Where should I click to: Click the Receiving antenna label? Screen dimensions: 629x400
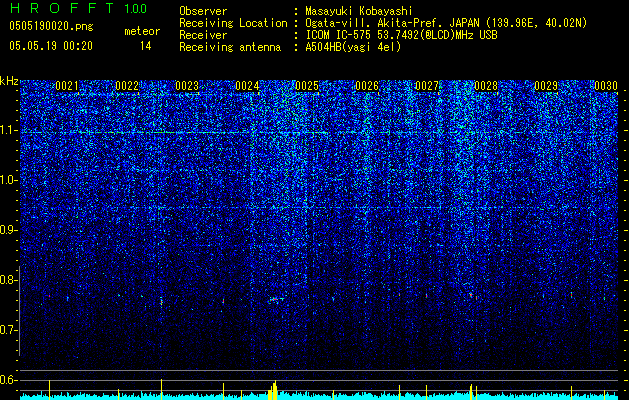tap(230, 47)
